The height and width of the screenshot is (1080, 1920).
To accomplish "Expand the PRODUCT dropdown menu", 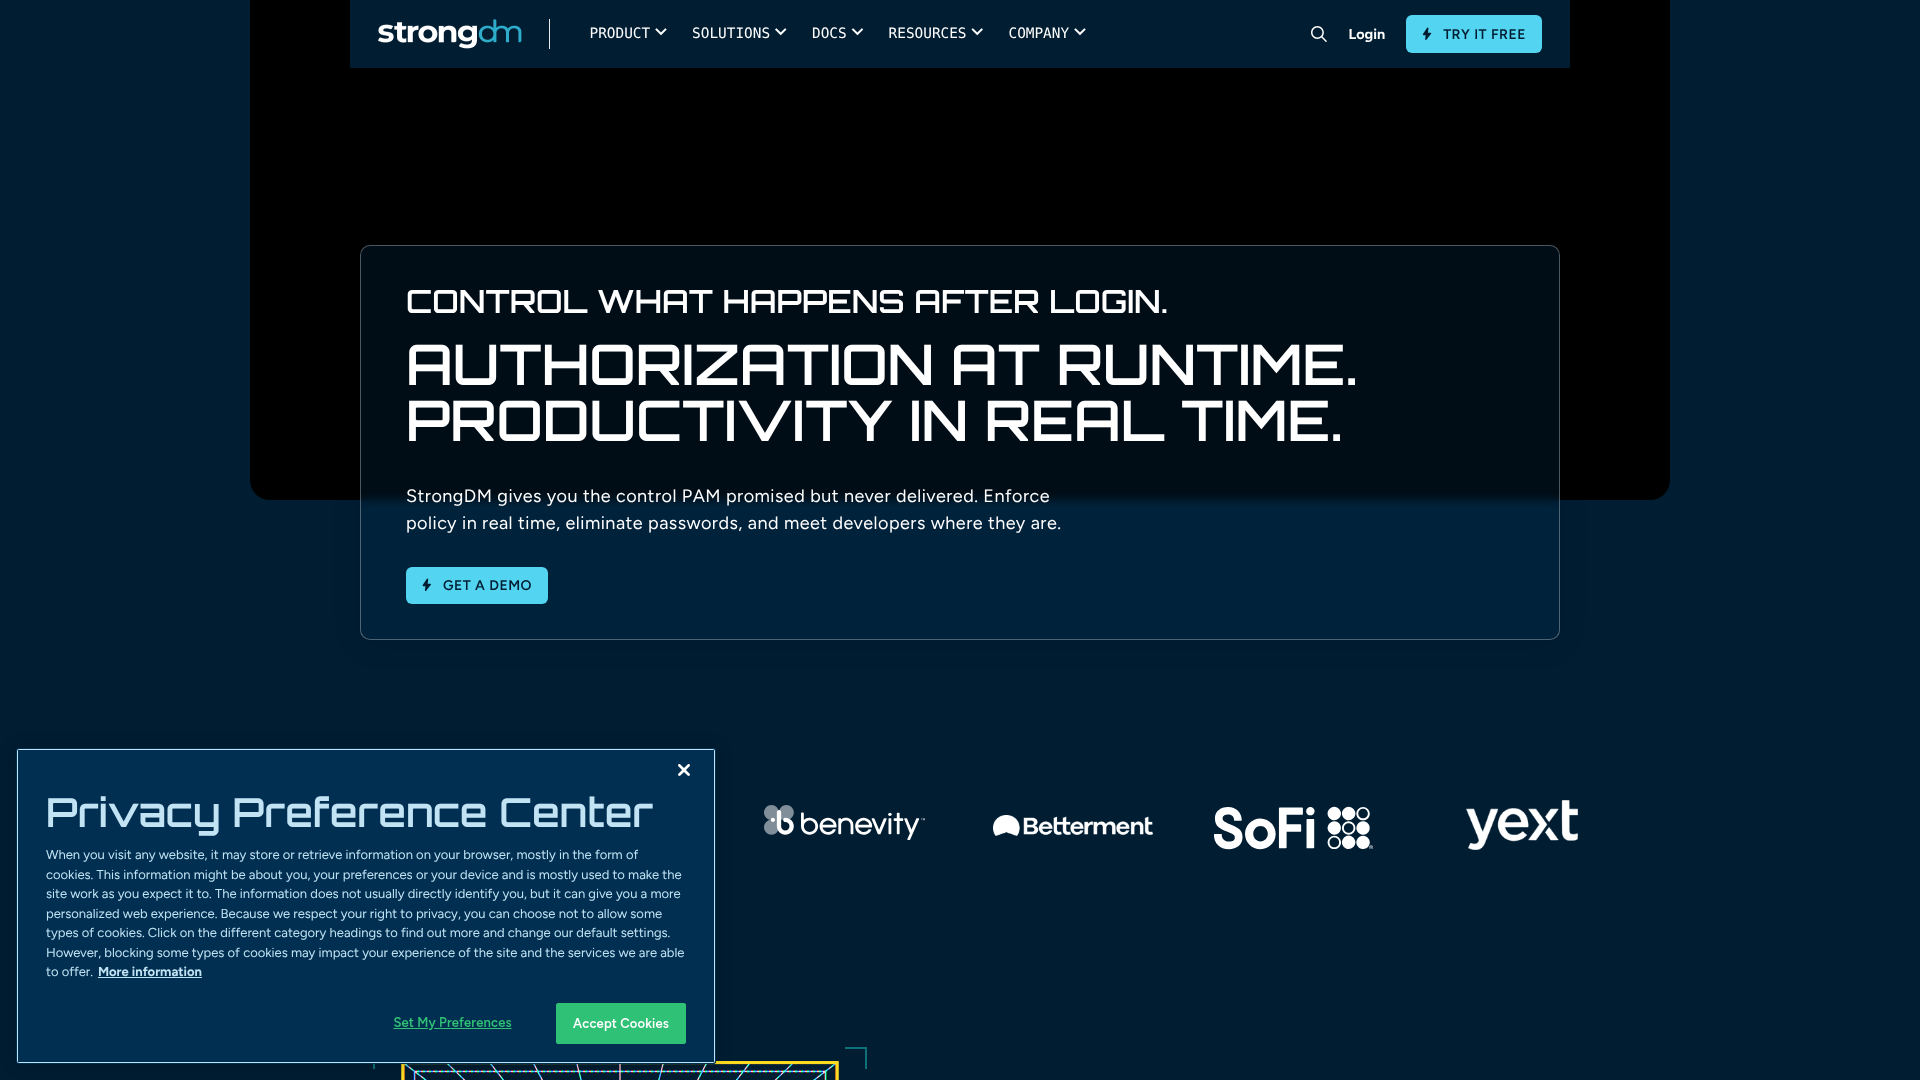I will coord(627,33).
